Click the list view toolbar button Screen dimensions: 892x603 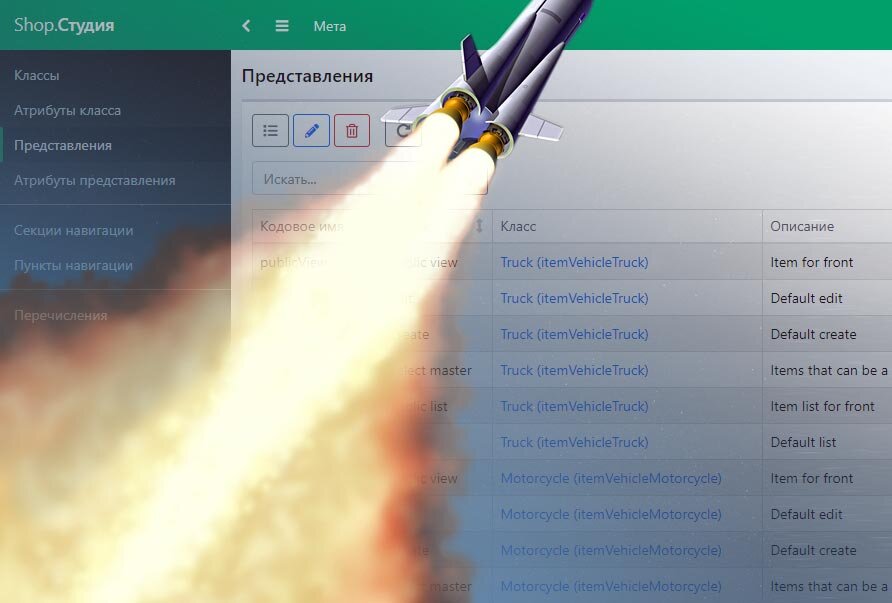point(270,131)
